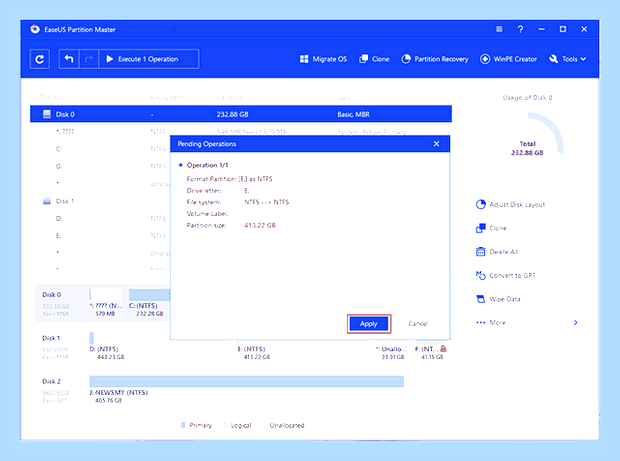Screen dimensions: 620x461
Task: Select the locked F: (NTFS) block
Action: tap(431, 353)
